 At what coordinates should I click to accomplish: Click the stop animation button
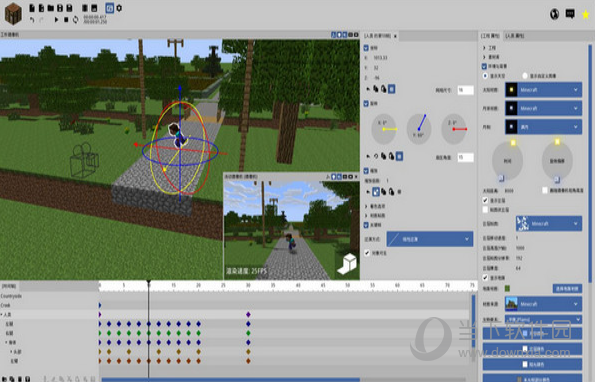coord(66,19)
